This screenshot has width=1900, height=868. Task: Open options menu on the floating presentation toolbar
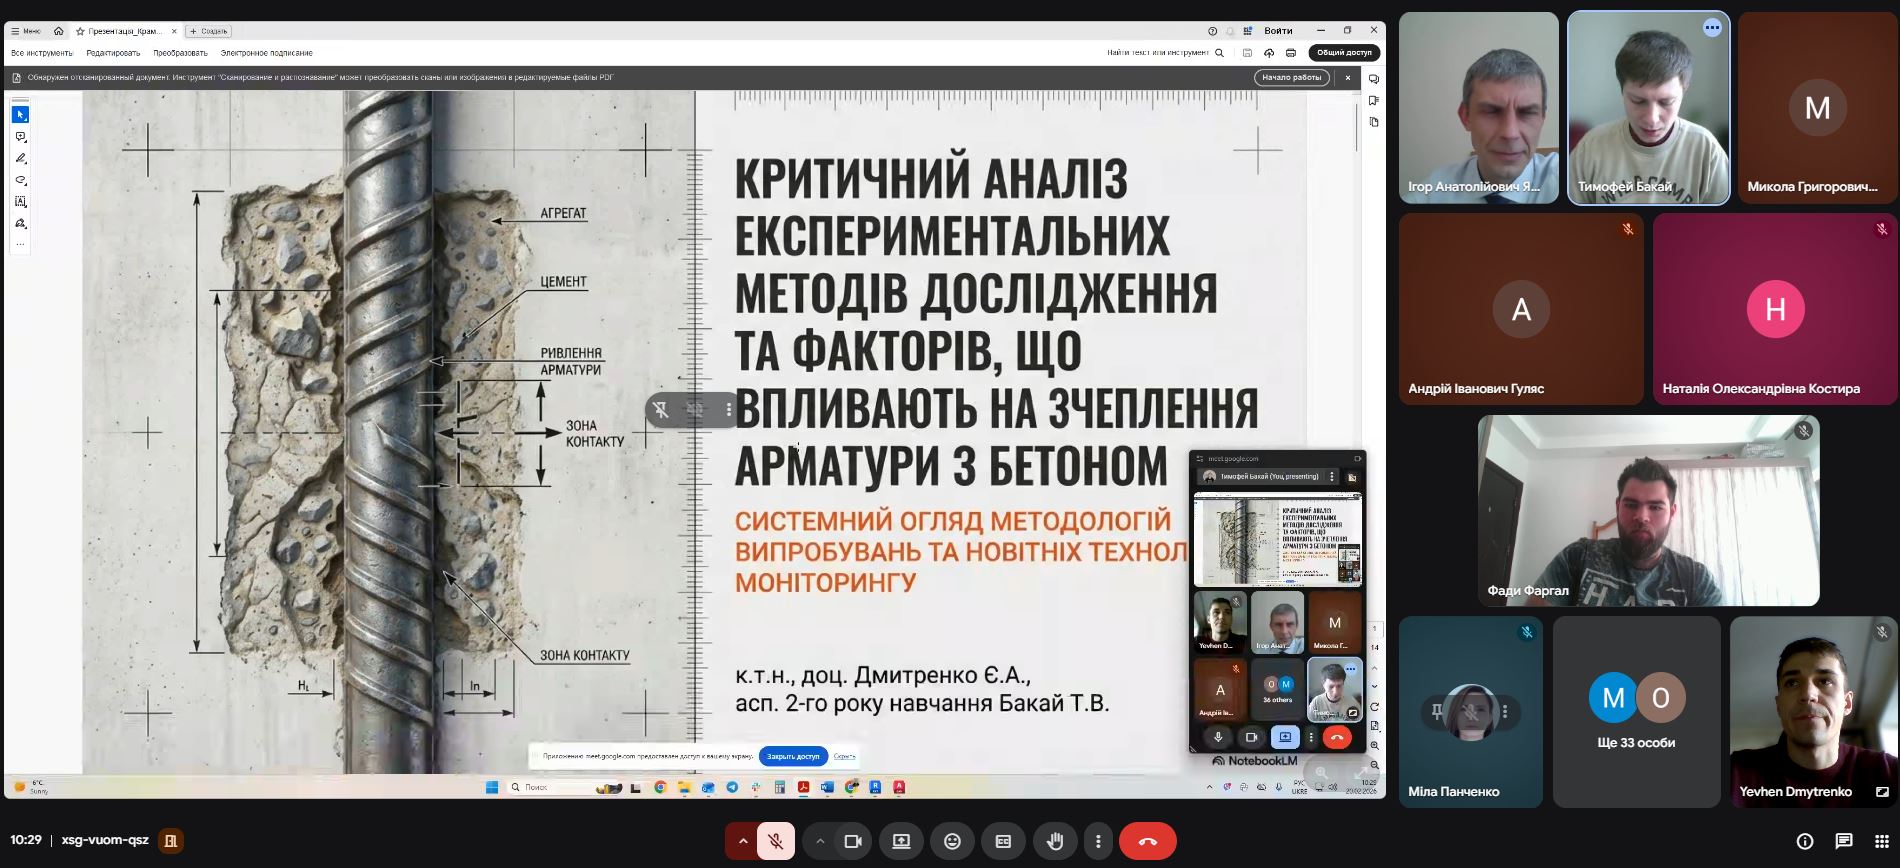pyautogui.click(x=729, y=409)
